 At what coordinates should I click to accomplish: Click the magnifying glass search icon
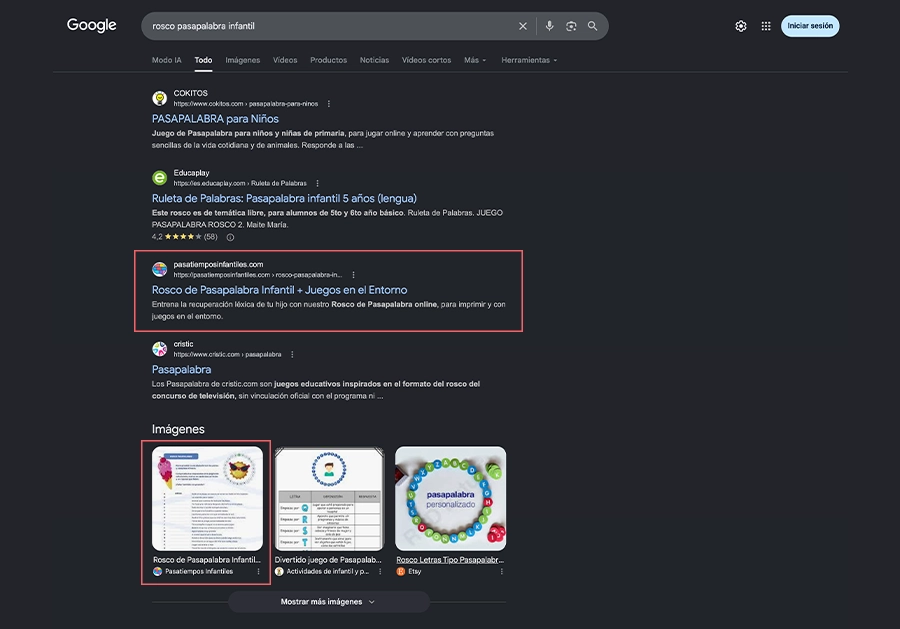click(x=592, y=26)
